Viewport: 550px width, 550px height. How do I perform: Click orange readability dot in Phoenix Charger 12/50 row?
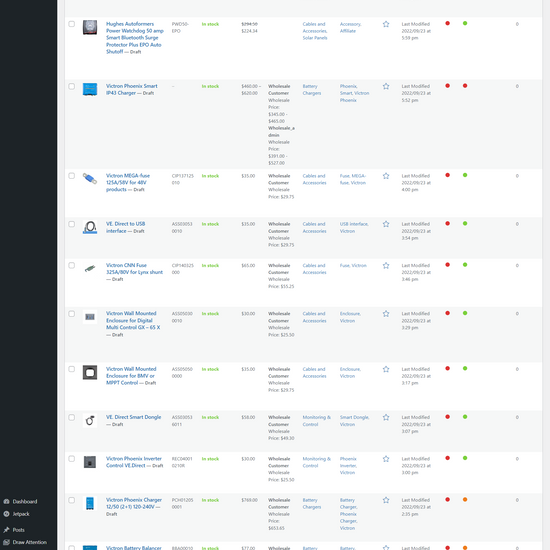point(465,499)
